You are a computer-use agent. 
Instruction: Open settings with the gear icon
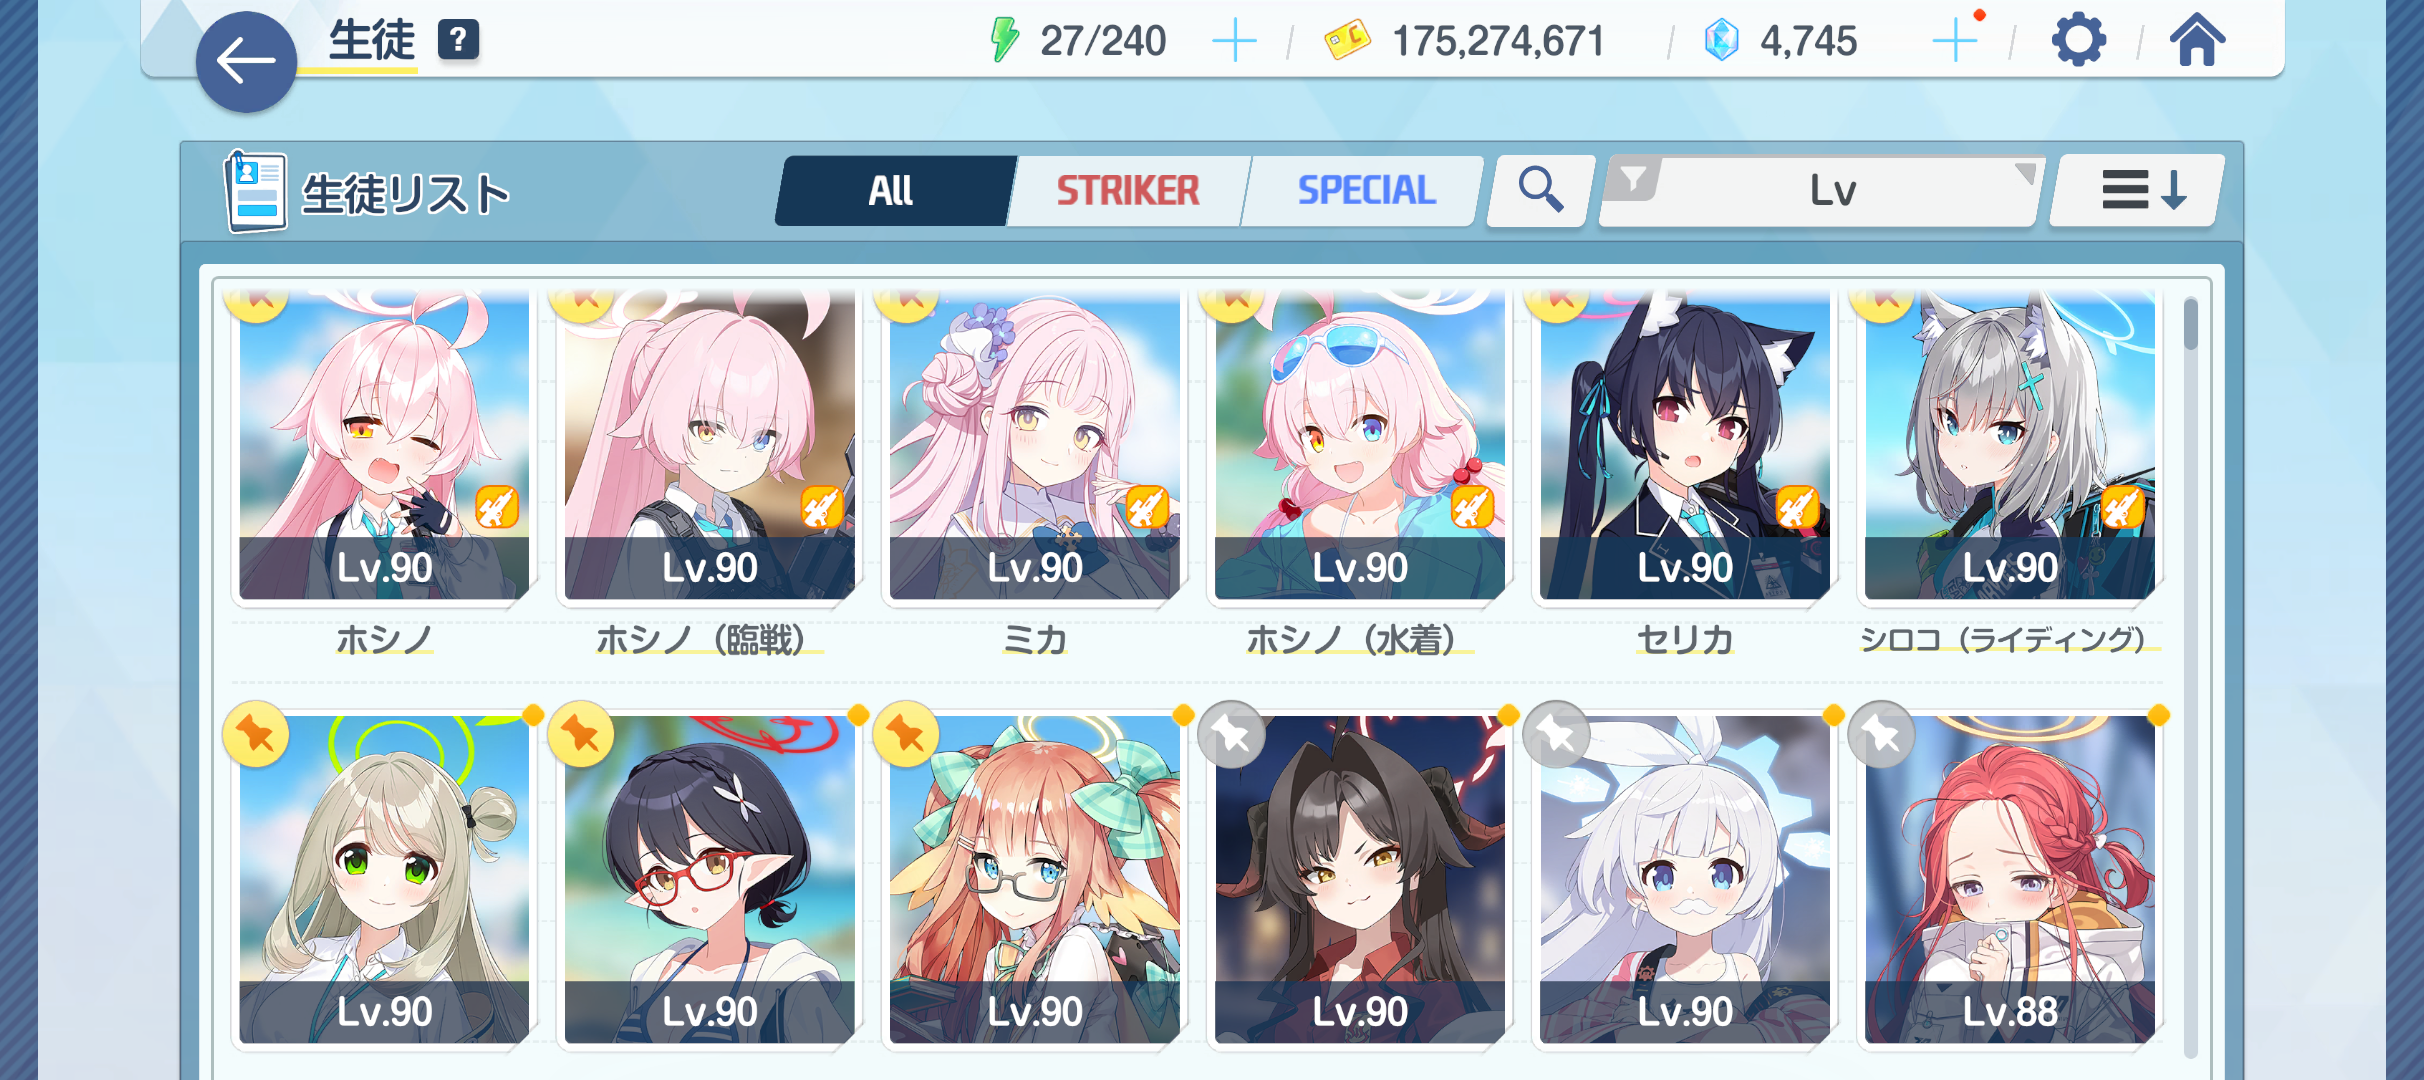pyautogui.click(x=2078, y=41)
